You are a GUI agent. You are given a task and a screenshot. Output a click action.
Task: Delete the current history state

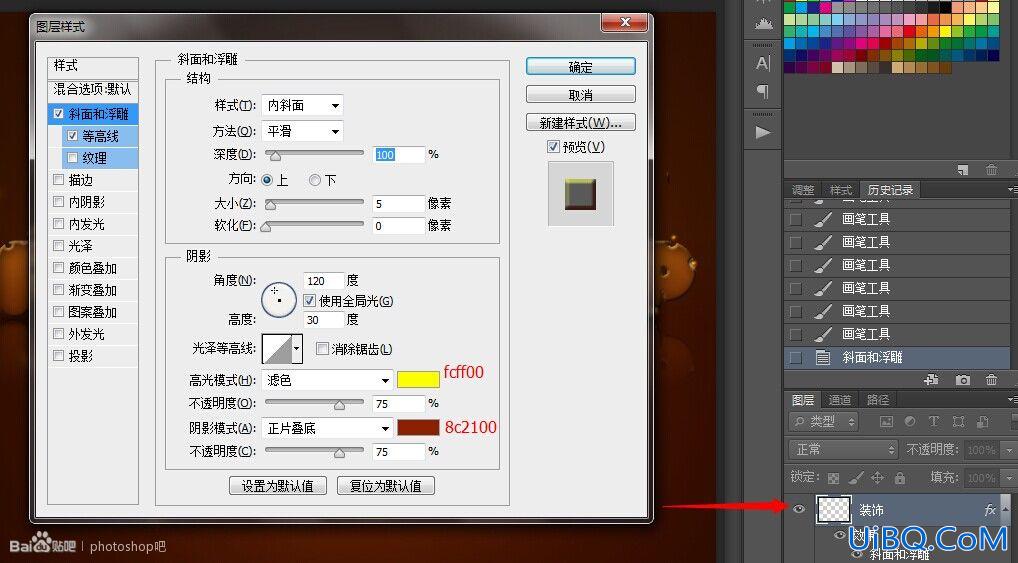(x=991, y=380)
